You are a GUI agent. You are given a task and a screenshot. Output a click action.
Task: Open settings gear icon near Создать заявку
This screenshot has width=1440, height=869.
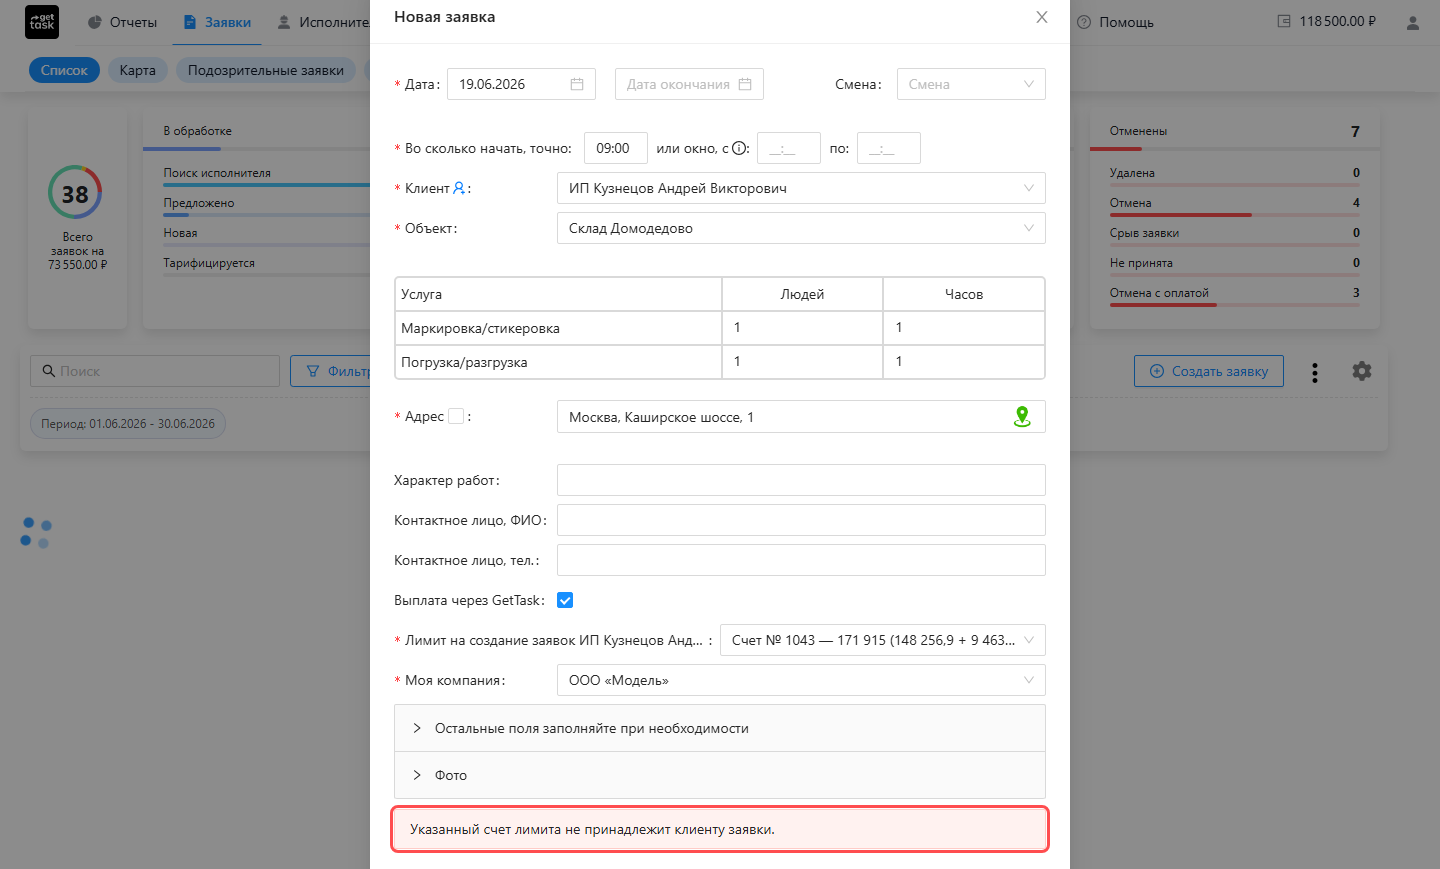pyautogui.click(x=1362, y=371)
